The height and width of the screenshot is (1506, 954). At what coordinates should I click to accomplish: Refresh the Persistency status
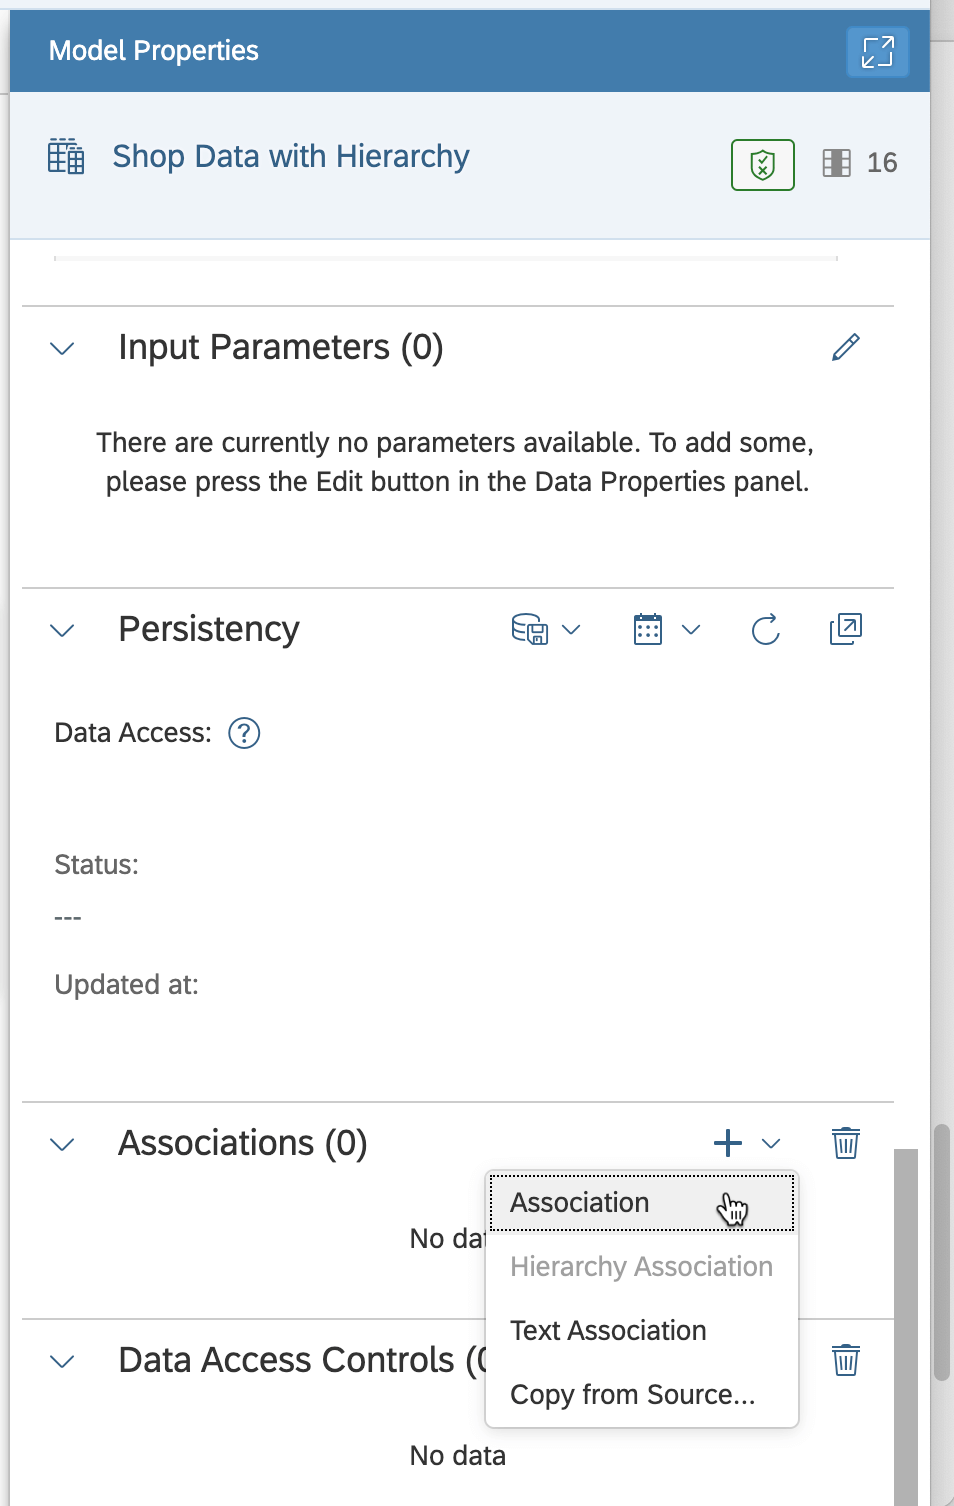[764, 629]
